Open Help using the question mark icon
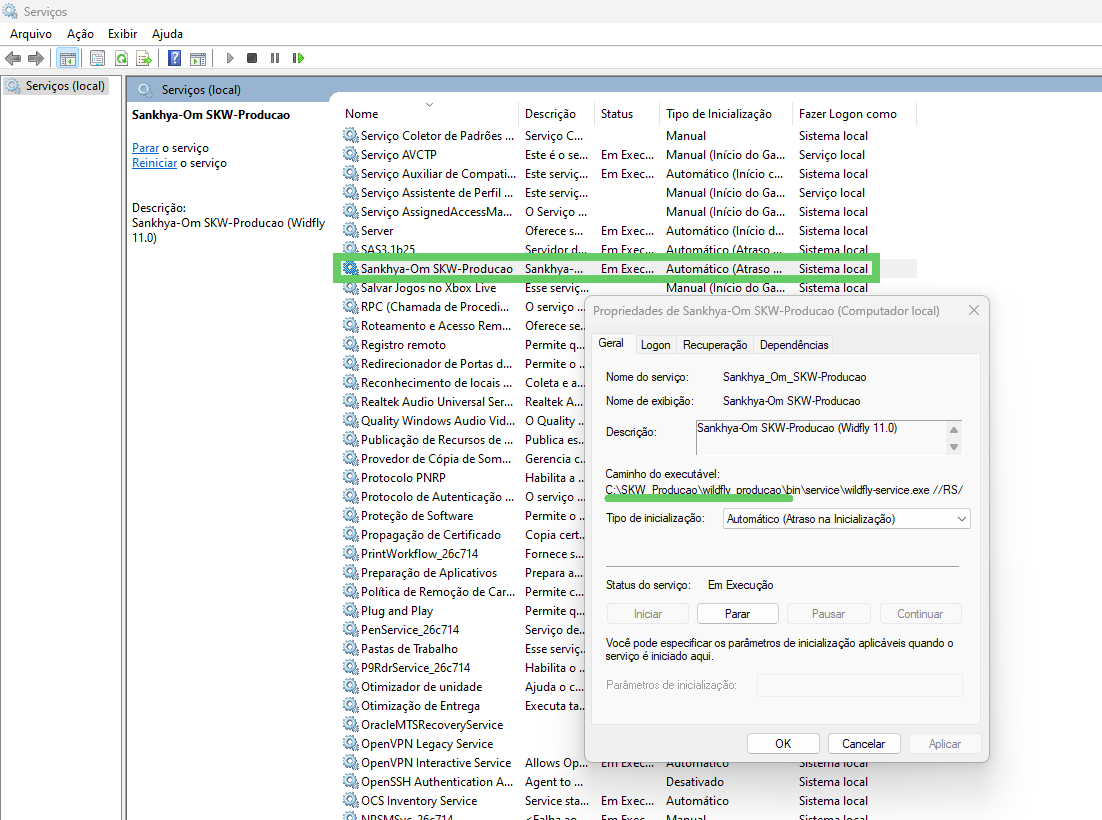 click(174, 58)
